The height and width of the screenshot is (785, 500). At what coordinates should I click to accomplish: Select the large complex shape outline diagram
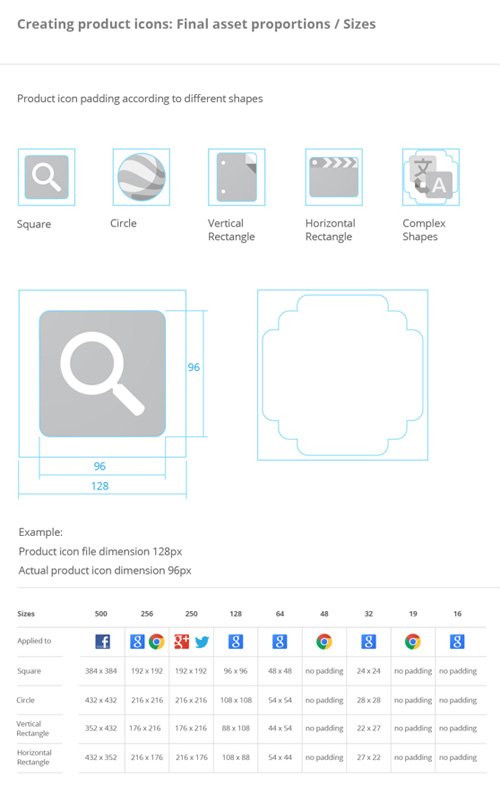pos(343,374)
